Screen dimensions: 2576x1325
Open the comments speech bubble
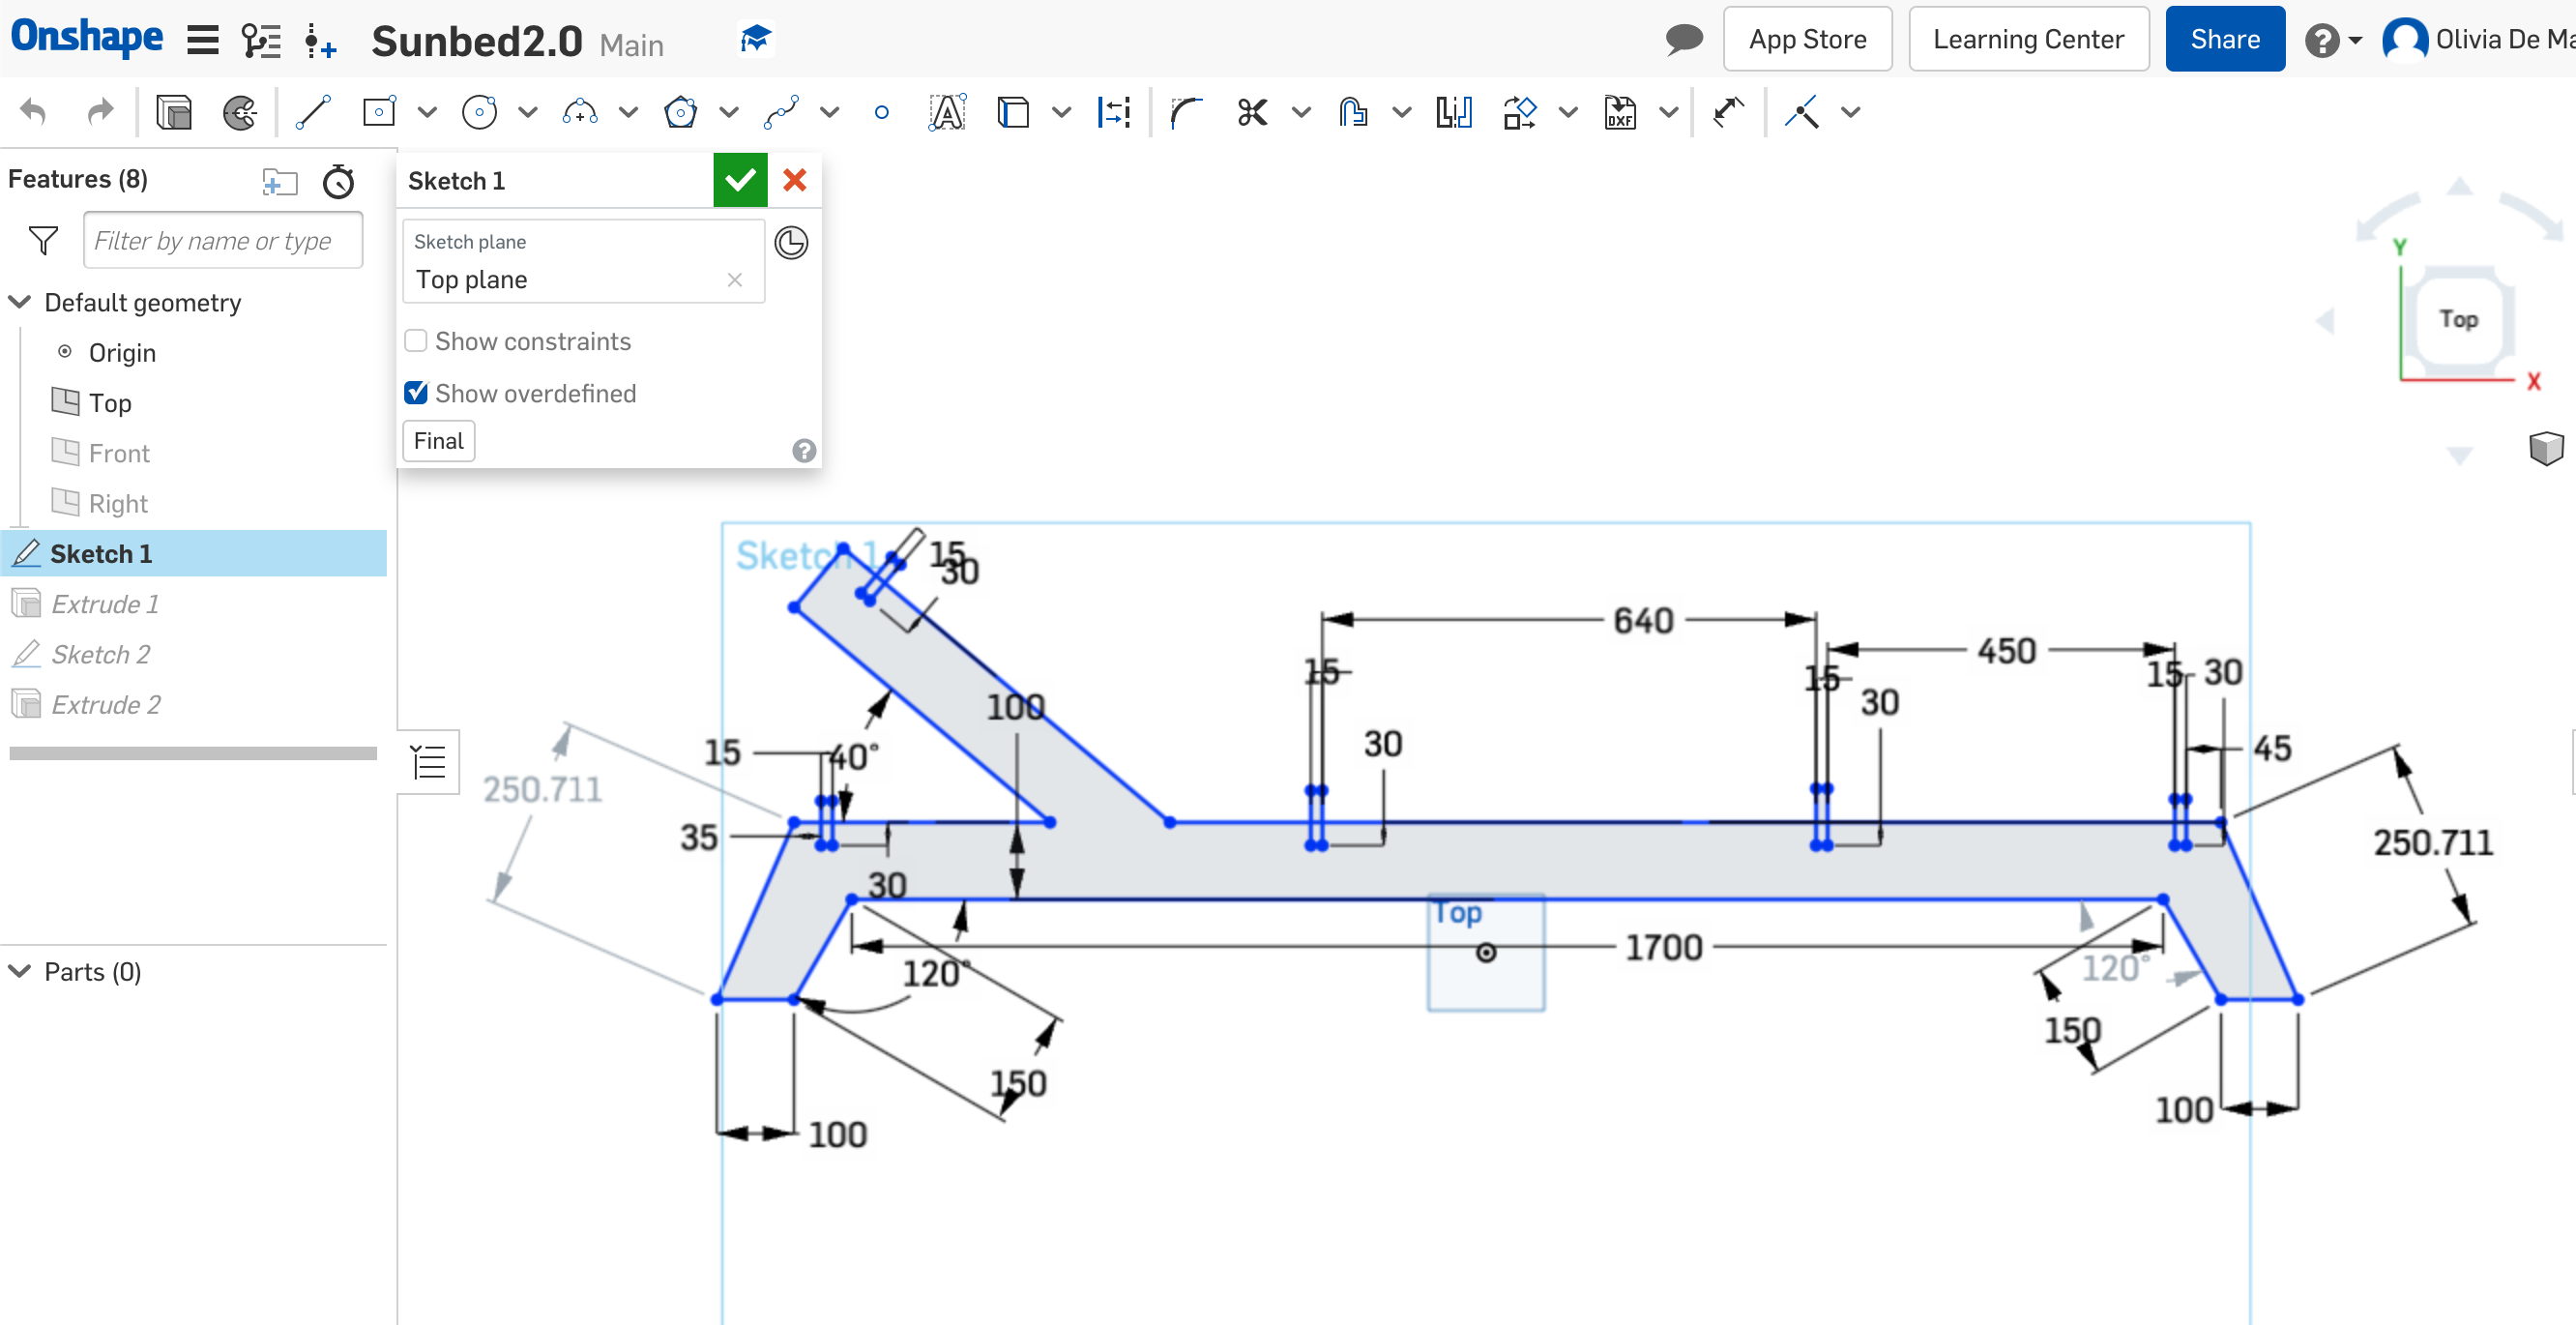1684,40
